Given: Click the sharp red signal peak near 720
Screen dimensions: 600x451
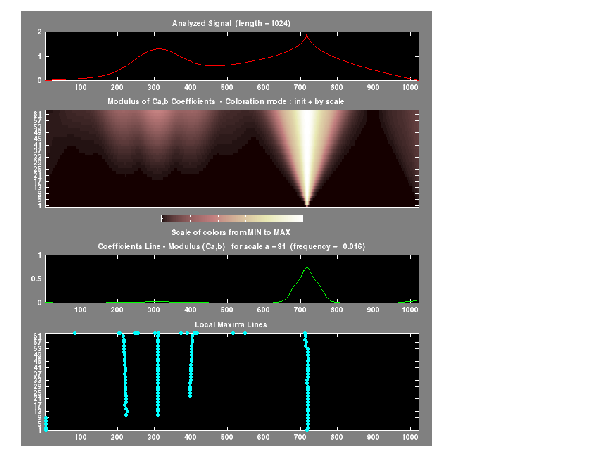Looking at the screenshot, I should [x=307, y=37].
